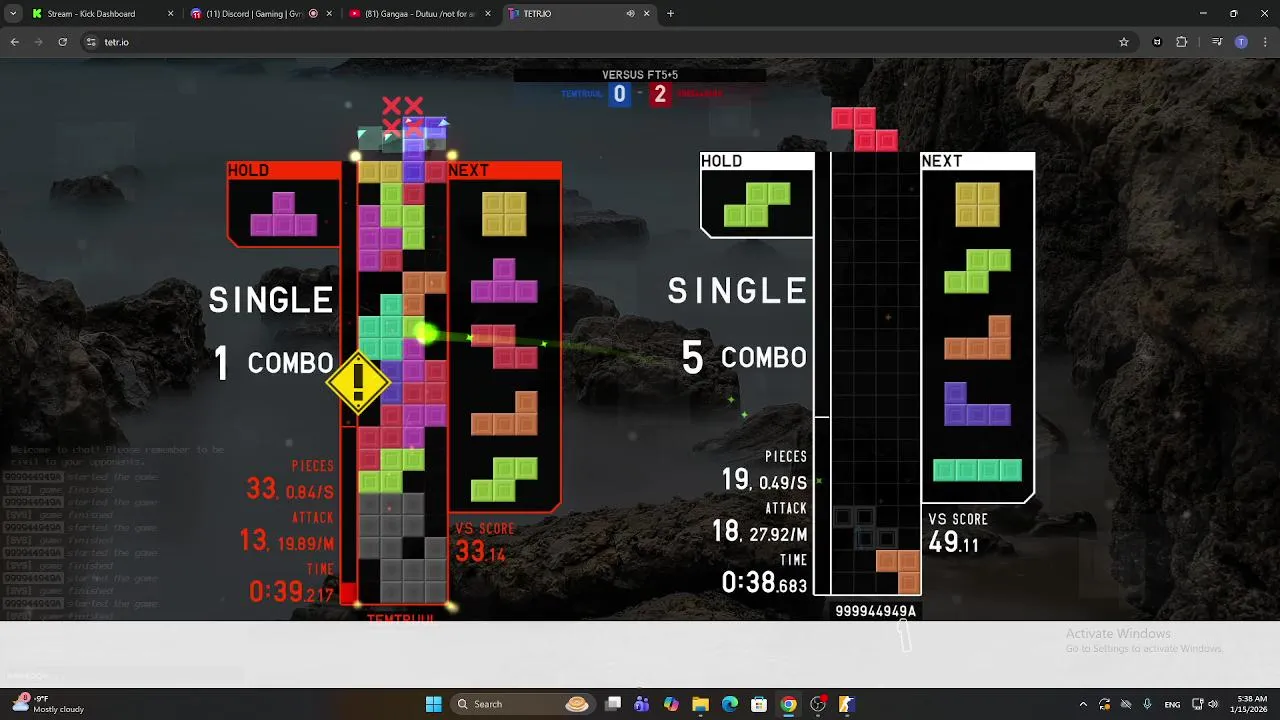Screen dimensions: 1280x720
Task: Click the blue score 0 box
Action: [620, 94]
